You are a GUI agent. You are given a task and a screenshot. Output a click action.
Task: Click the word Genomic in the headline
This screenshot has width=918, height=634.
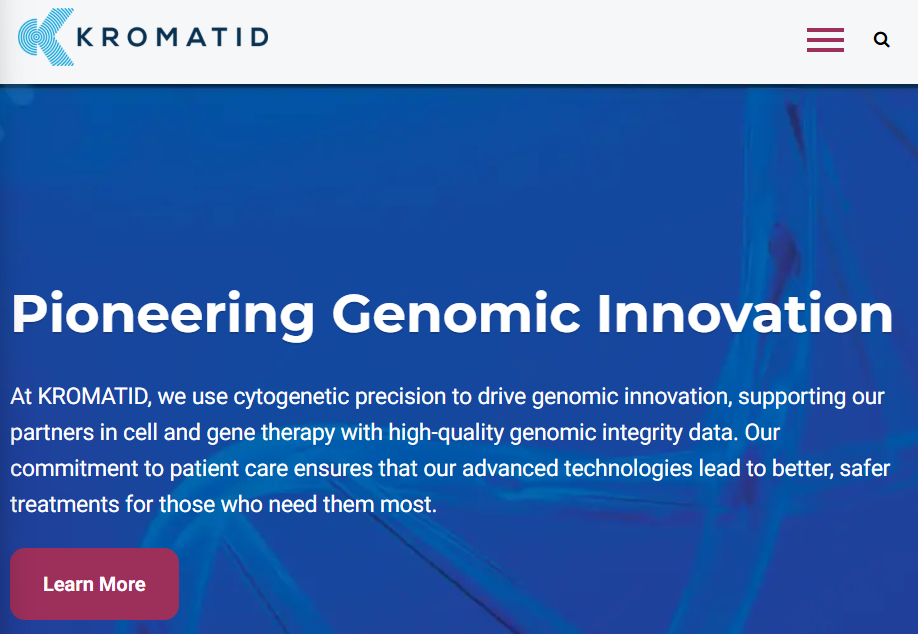point(456,314)
